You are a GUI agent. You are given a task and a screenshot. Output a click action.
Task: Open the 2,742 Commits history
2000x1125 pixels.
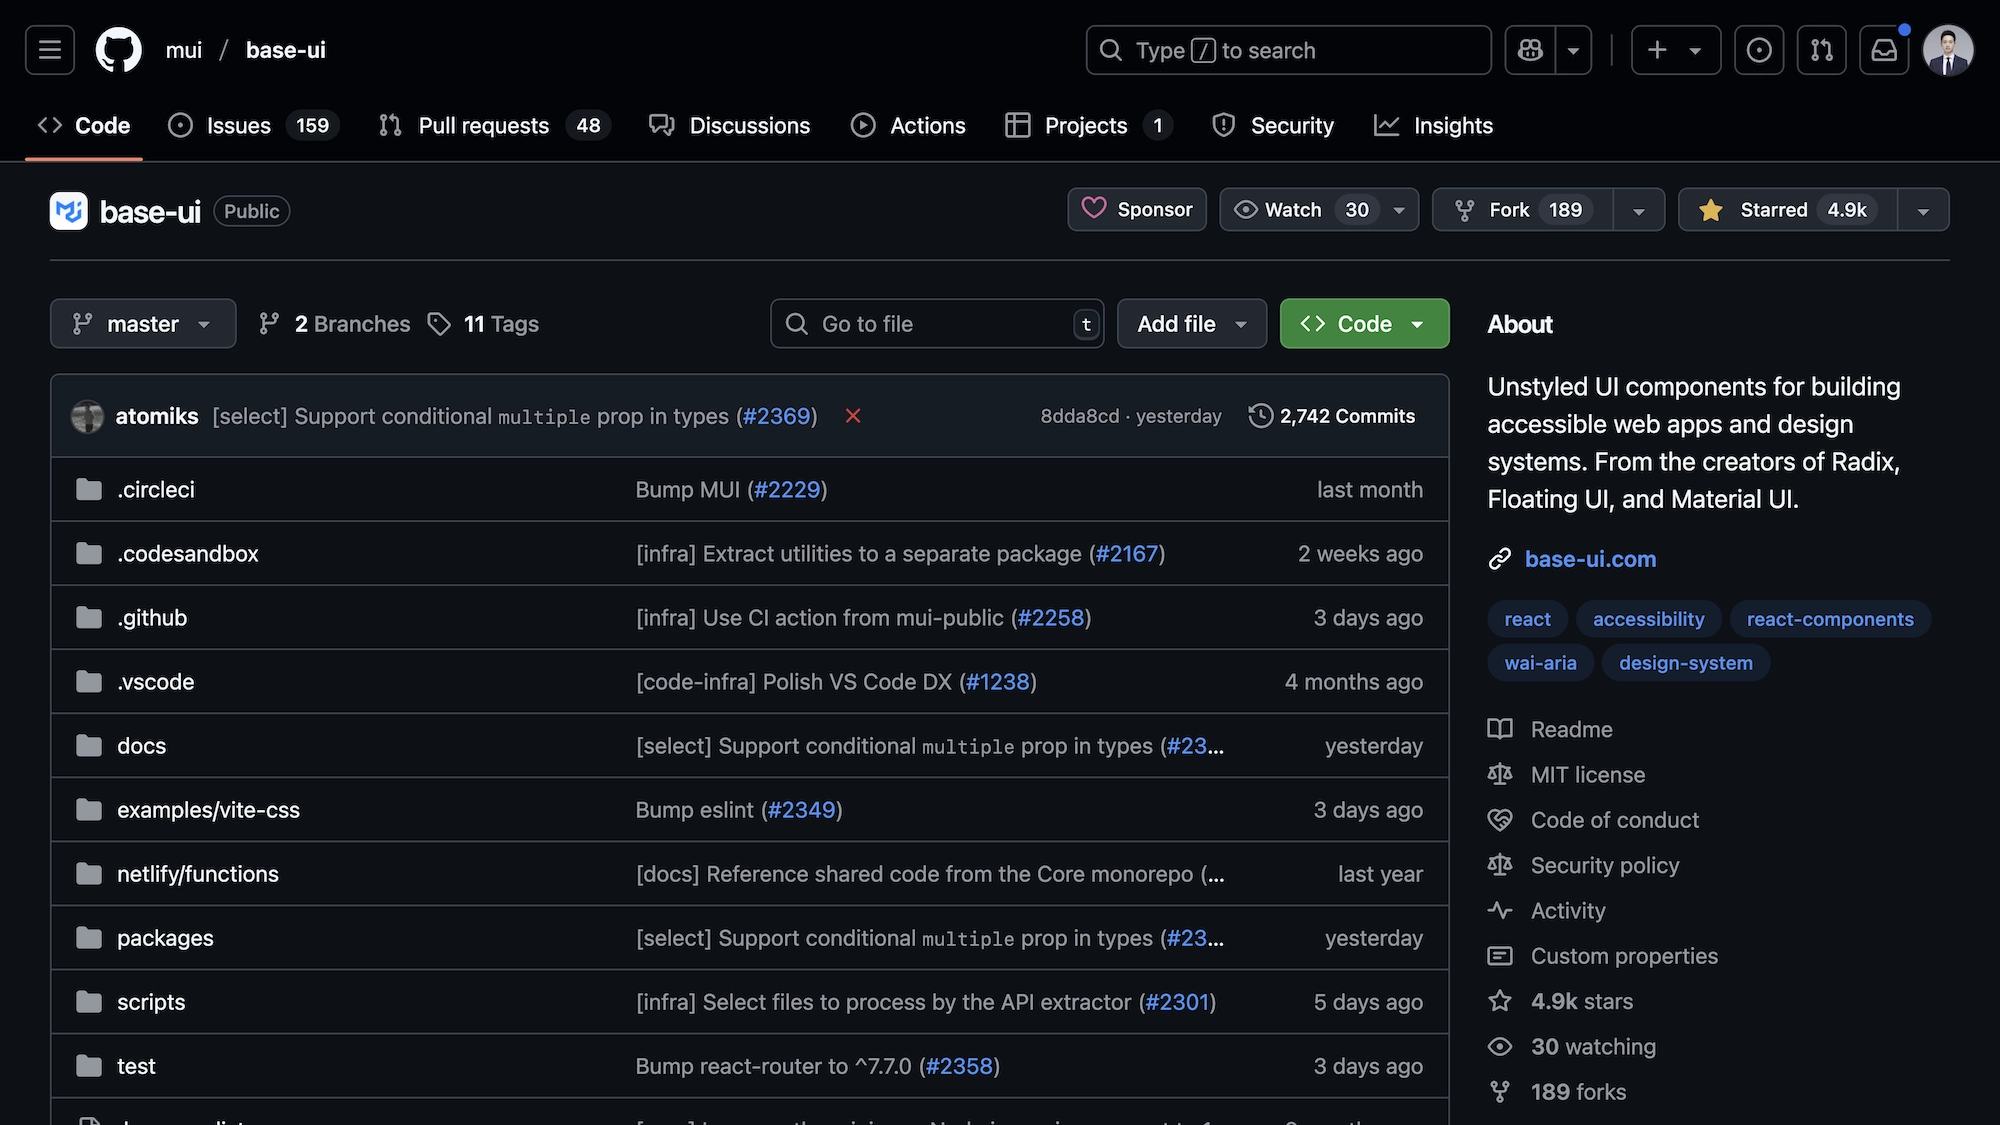point(1332,416)
